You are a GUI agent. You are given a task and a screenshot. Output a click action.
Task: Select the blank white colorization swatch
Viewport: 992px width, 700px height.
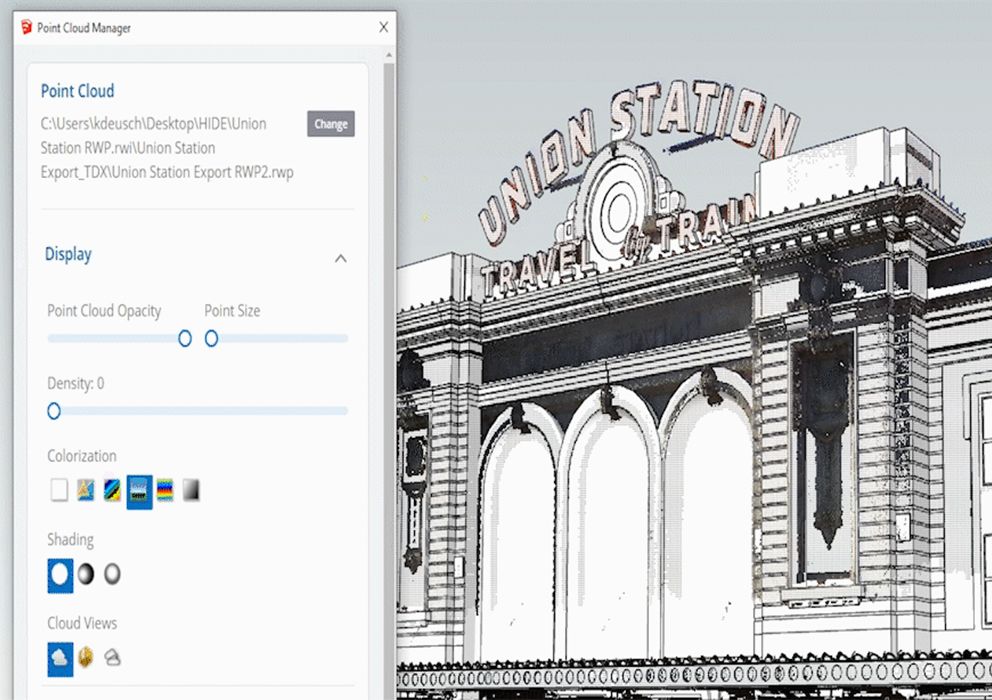click(59, 490)
